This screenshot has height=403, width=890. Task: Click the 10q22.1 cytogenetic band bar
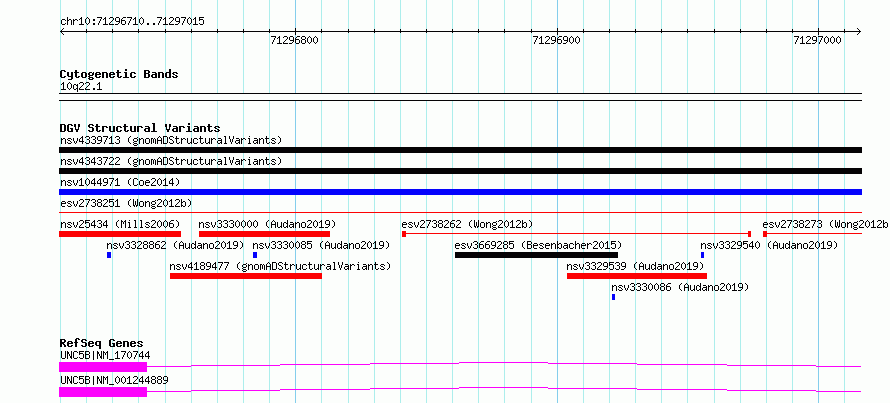[460, 97]
